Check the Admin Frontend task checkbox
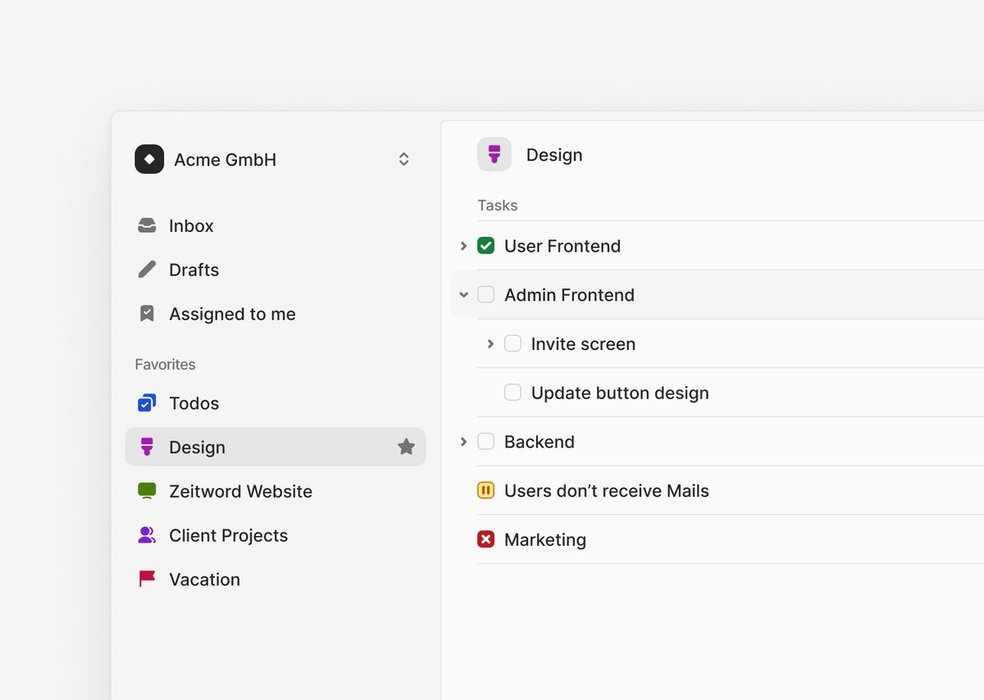Viewport: 984px width, 700px height. 486,295
